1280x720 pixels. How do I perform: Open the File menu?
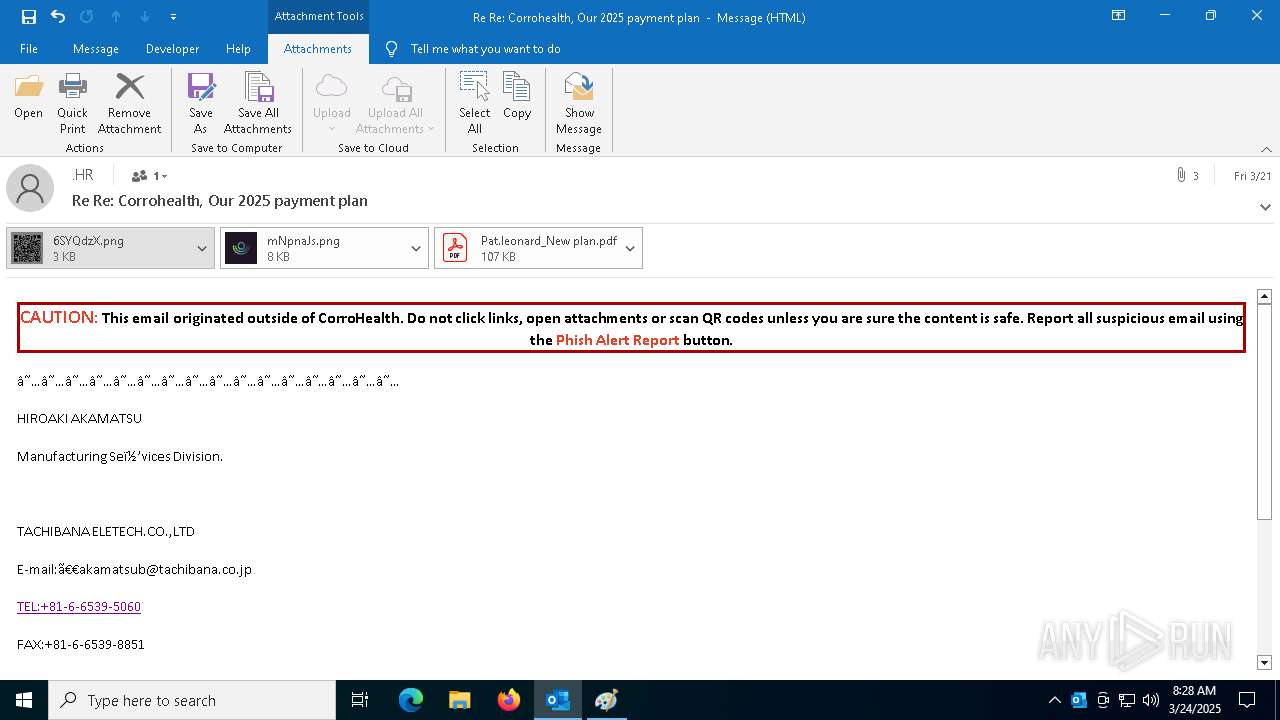click(29, 49)
